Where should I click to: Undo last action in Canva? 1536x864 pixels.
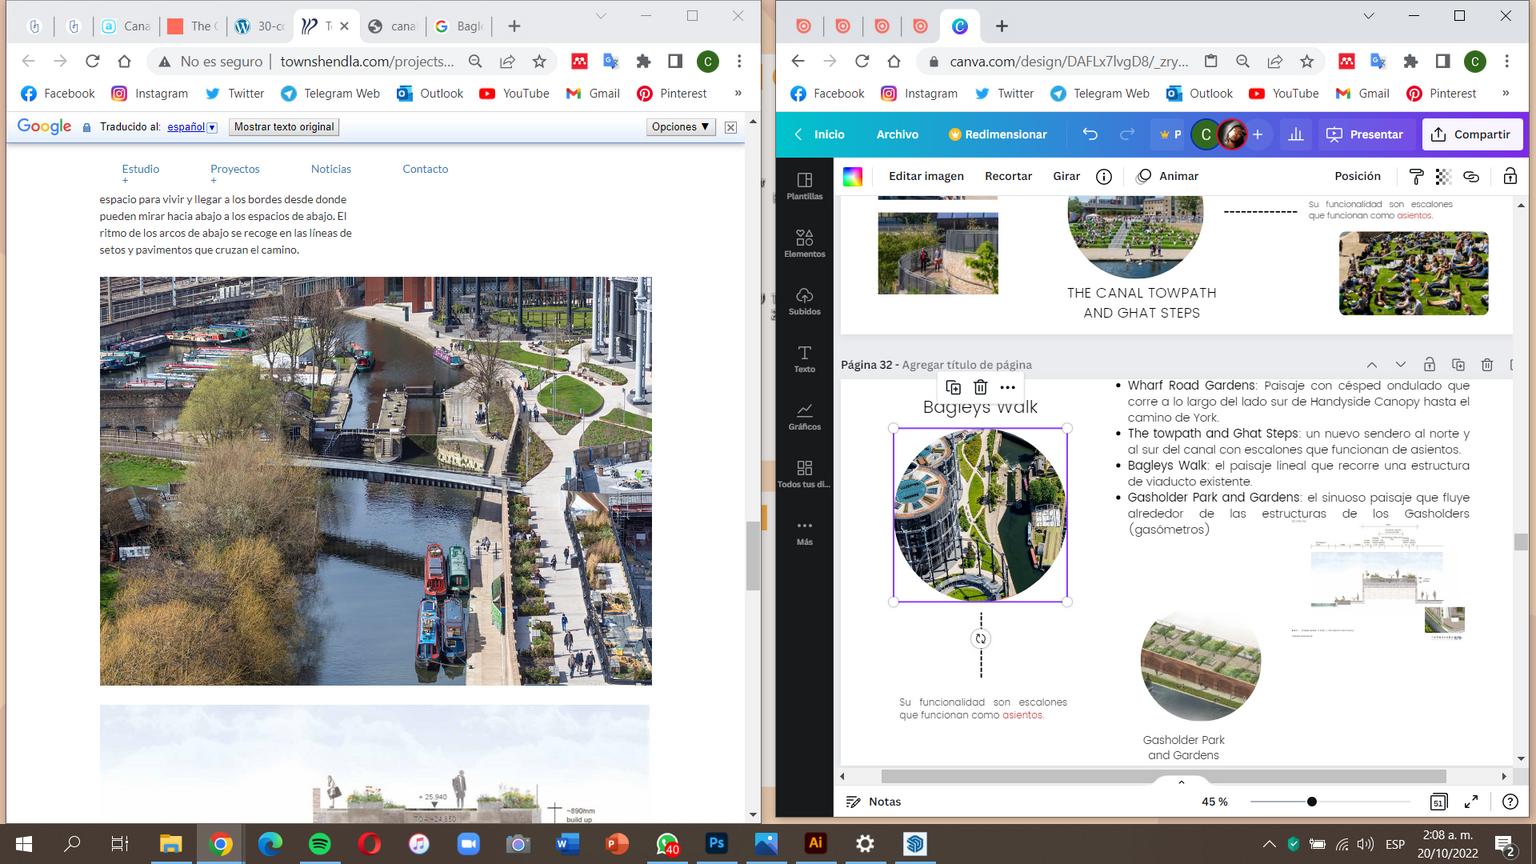pos(1090,134)
